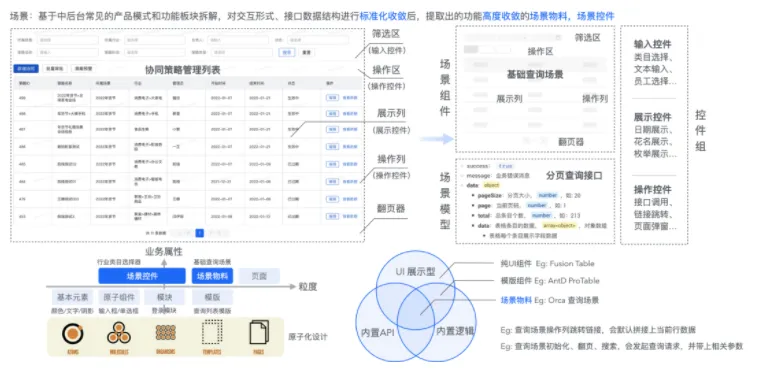Click the 接口调用 item under 操作控件
The height and width of the screenshot is (374, 768).
(x=653, y=202)
